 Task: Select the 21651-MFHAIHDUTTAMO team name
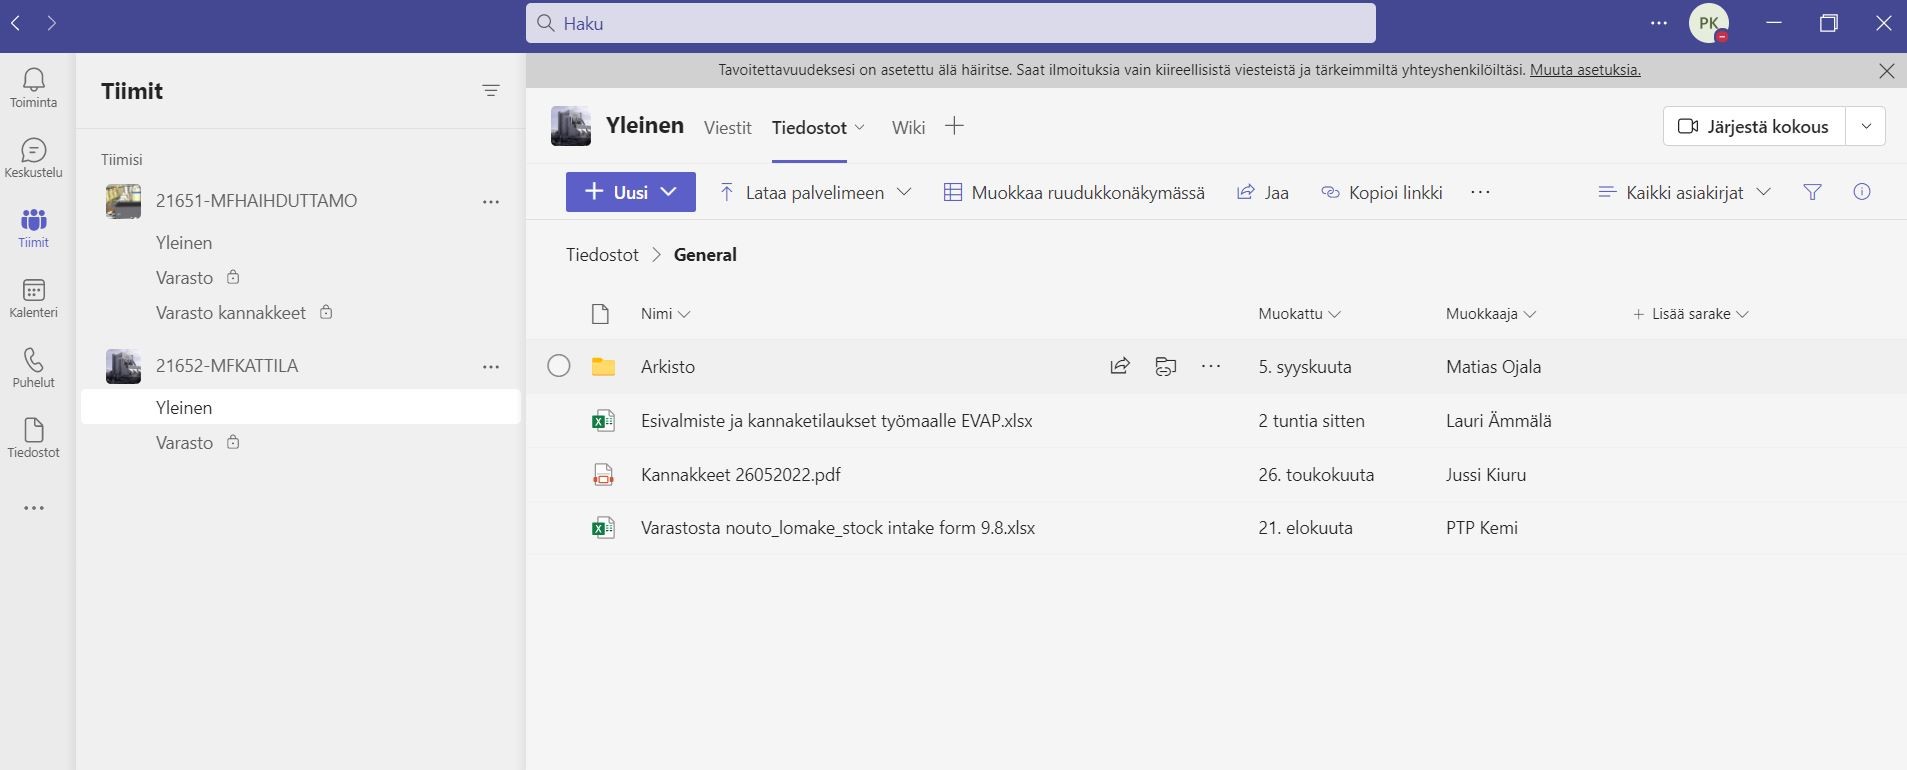pyautogui.click(x=256, y=201)
